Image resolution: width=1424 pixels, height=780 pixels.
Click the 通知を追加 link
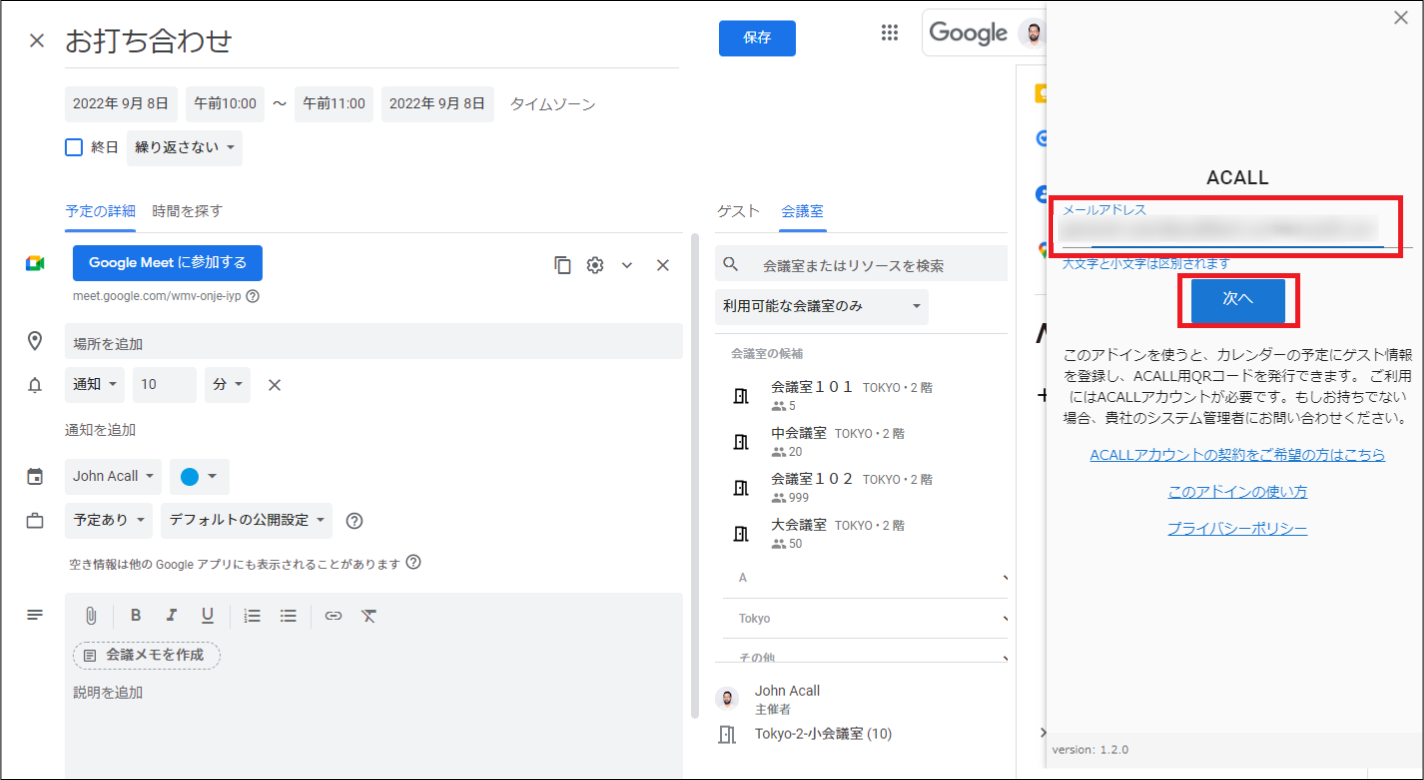[100, 430]
